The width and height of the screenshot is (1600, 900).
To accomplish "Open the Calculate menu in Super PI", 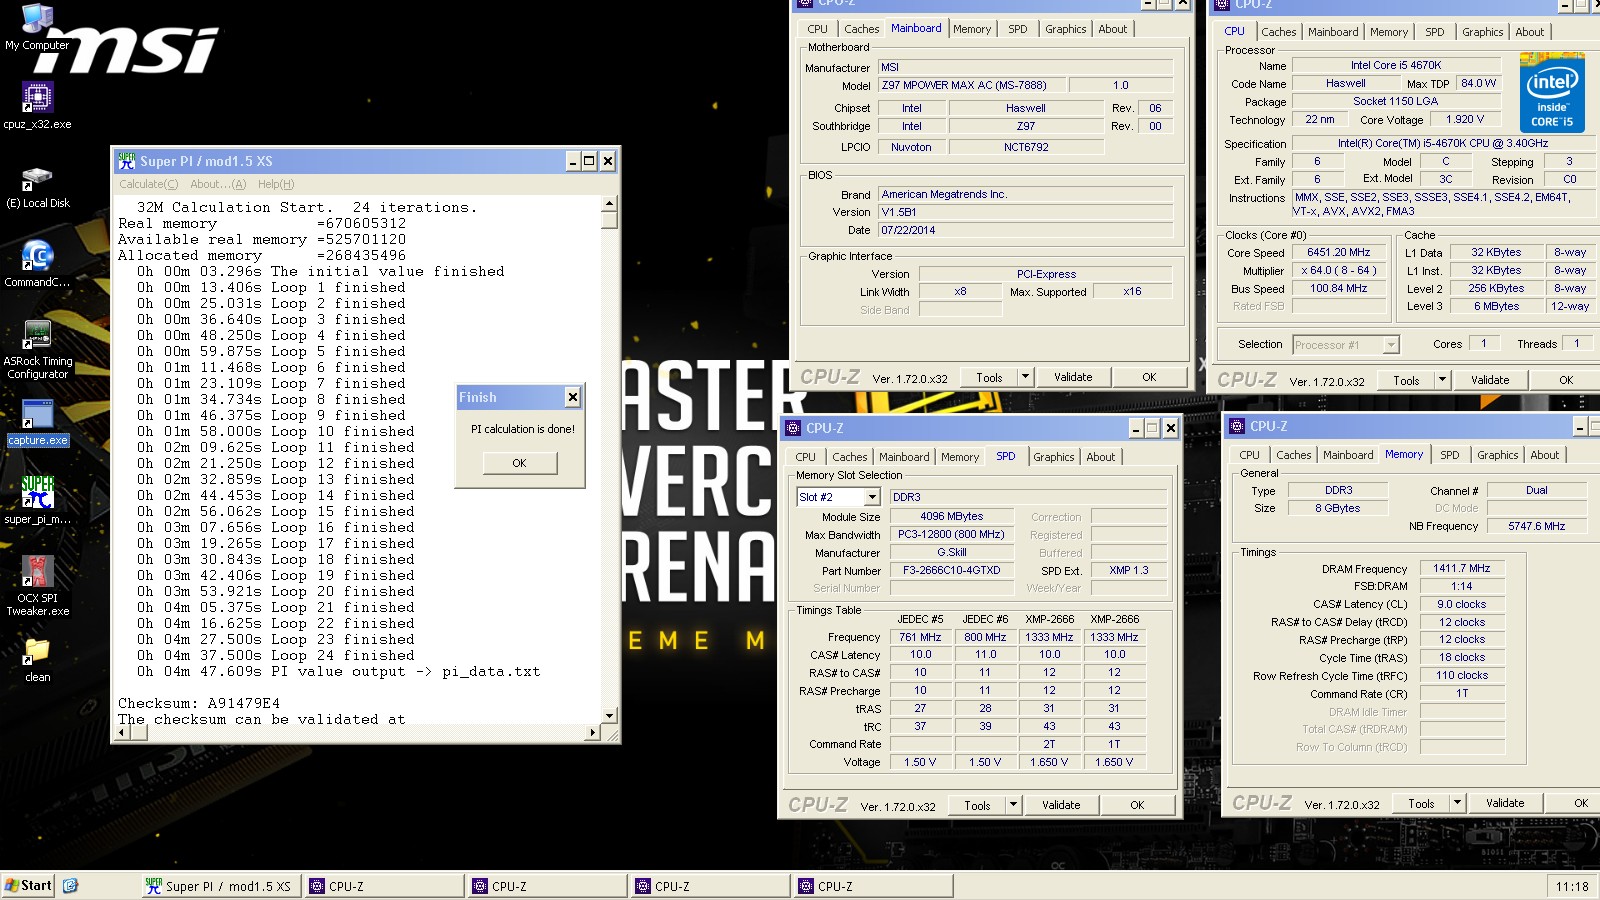I will pyautogui.click(x=149, y=184).
